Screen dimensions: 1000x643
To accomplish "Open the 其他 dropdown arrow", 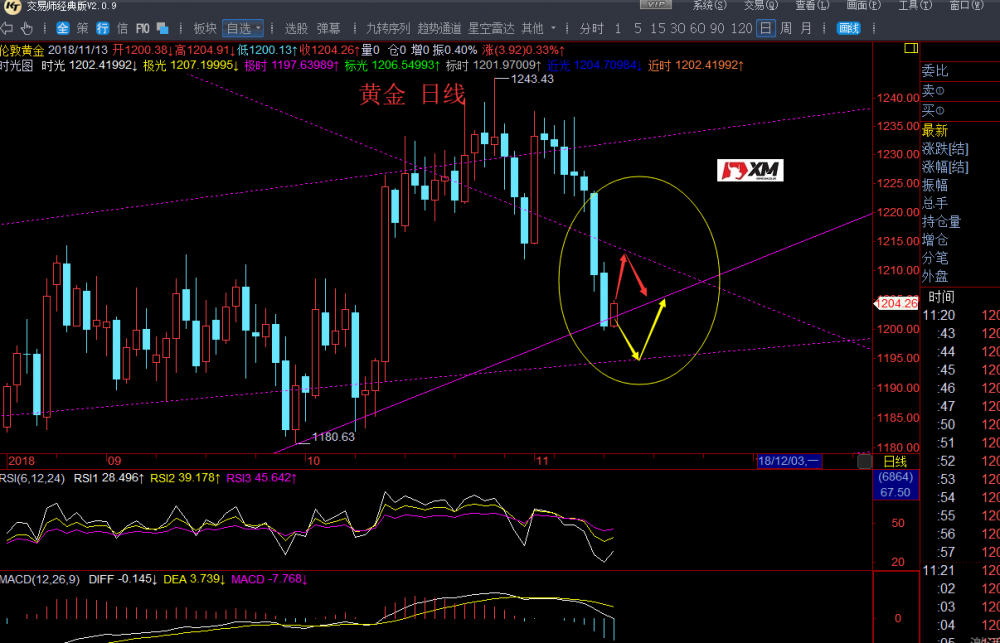I will pos(553,28).
